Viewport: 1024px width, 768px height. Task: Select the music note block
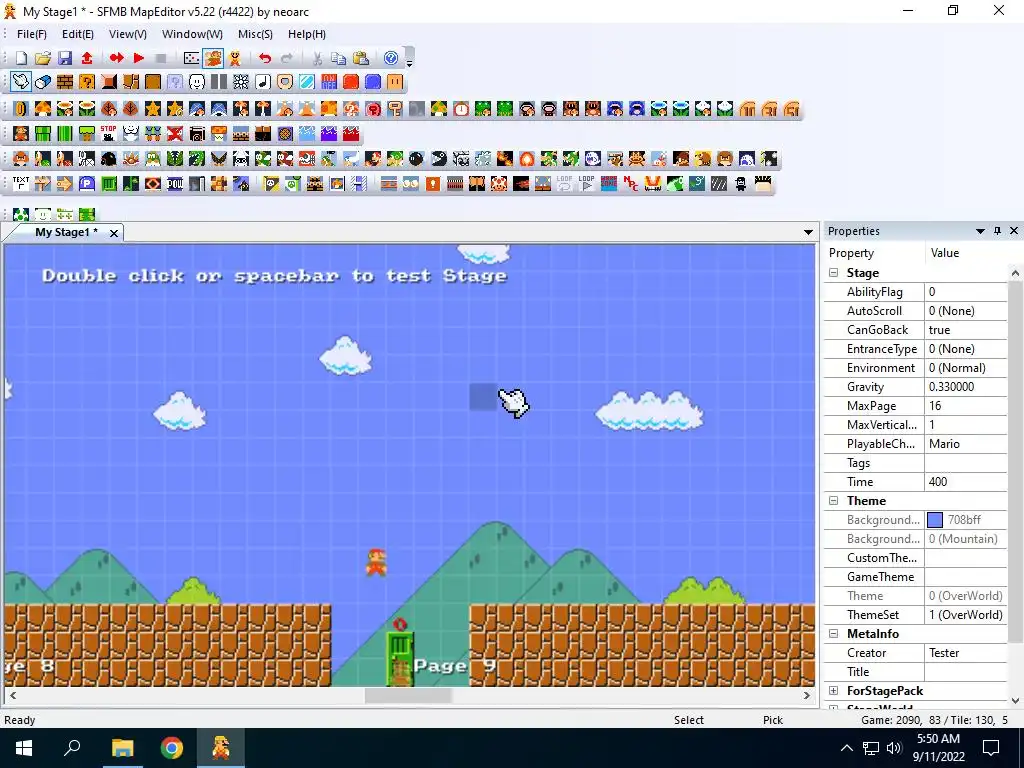[x=263, y=82]
